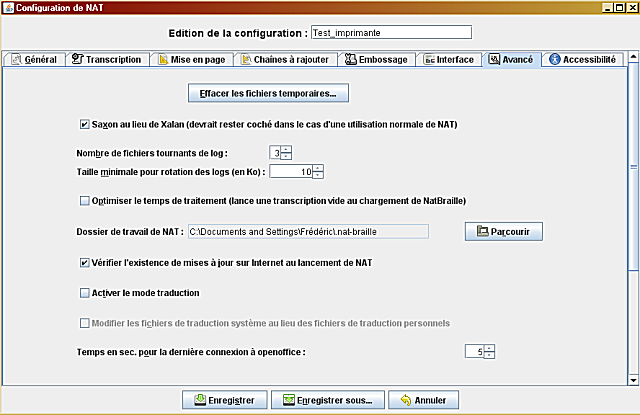The height and width of the screenshot is (415, 640).
Task: Save the configuration with Enregistrer
Action: (224, 400)
